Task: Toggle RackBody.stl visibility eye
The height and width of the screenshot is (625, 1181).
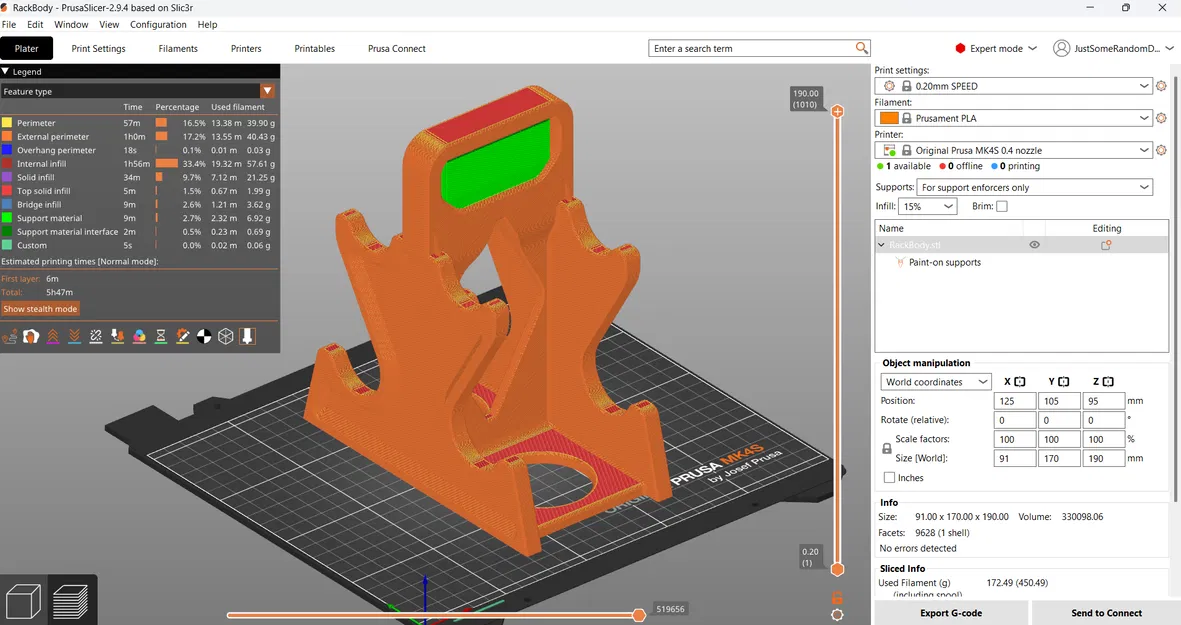Action: coord(1034,245)
